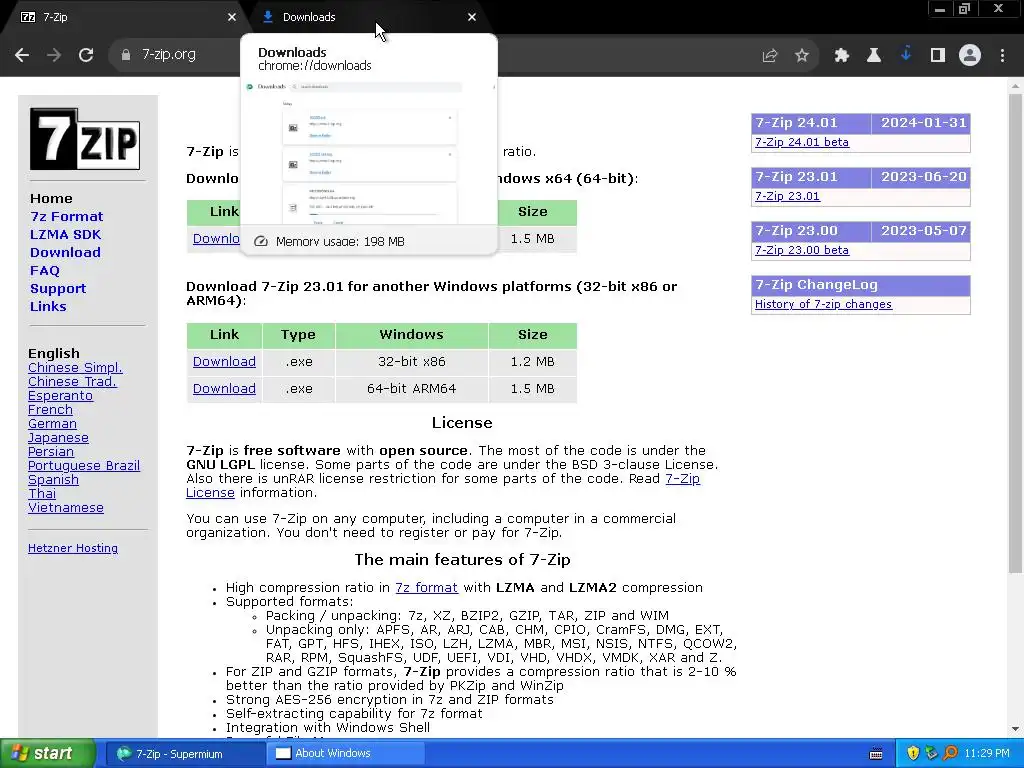Open the 7z format link

[x=426, y=588]
